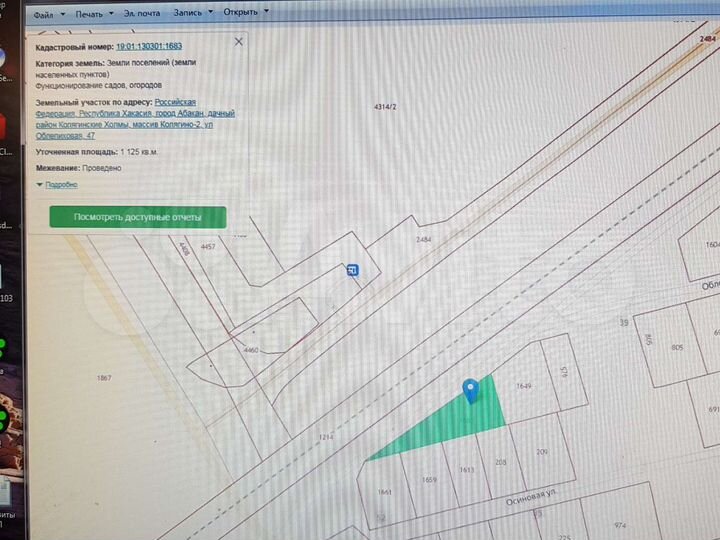Open the Файл menu
Image resolution: width=720 pixels, height=540 pixels.
point(47,15)
